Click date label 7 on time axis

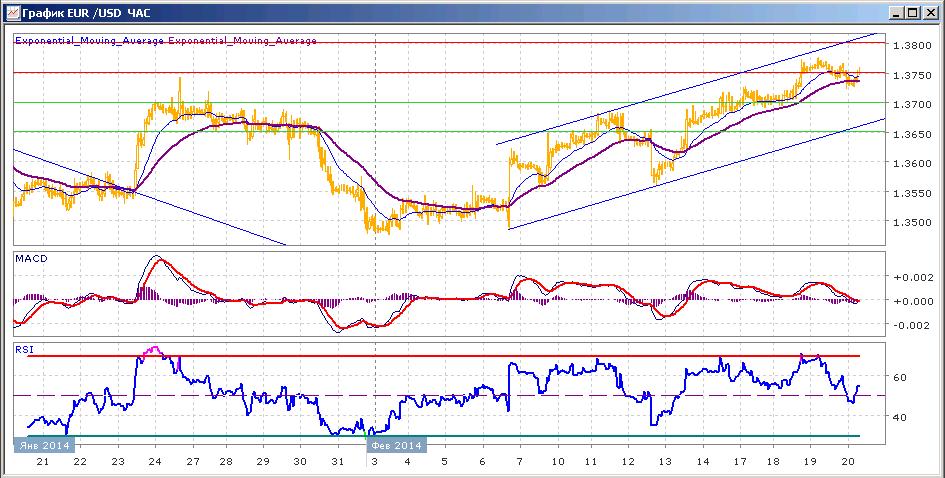pos(520,462)
